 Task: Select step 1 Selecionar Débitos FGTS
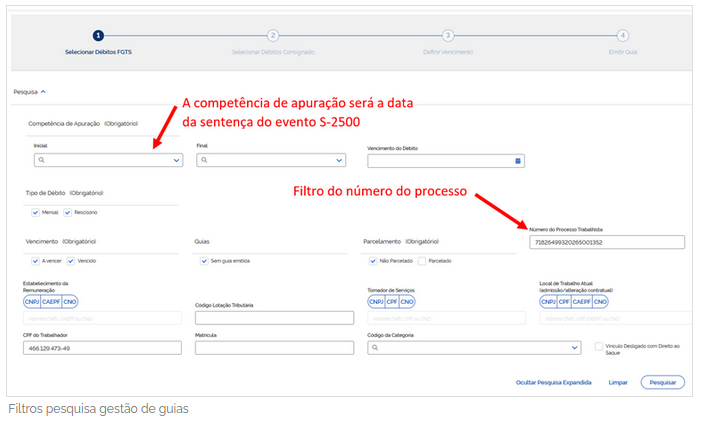pyautogui.click(x=98, y=35)
